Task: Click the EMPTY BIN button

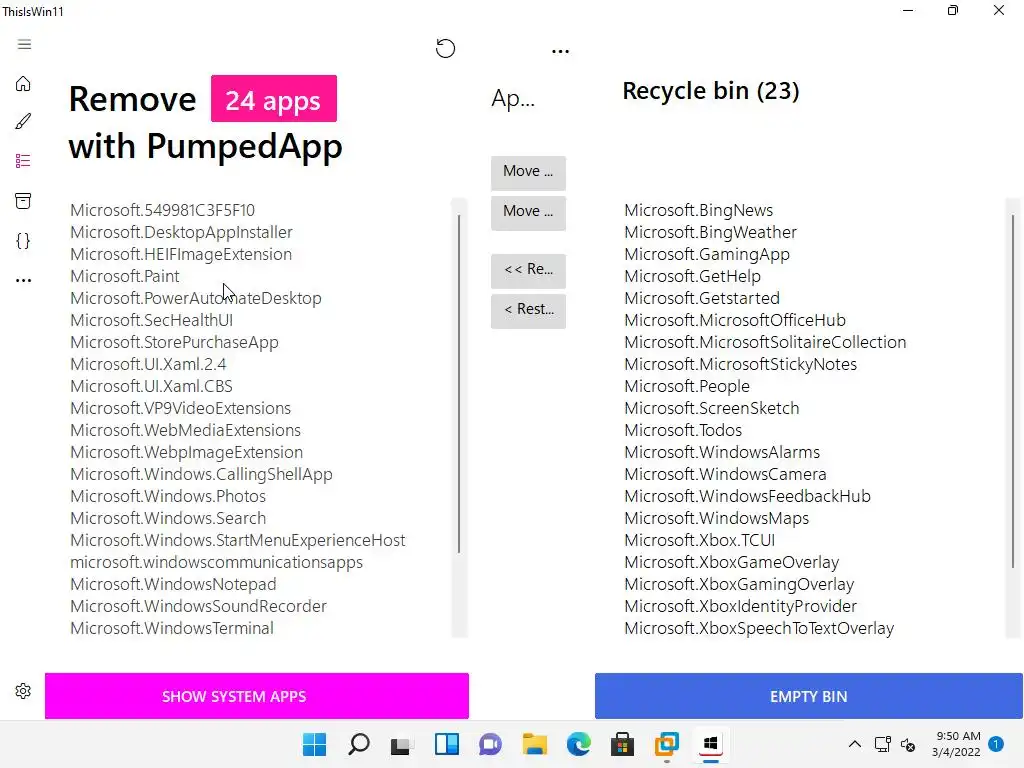Action: [x=808, y=696]
